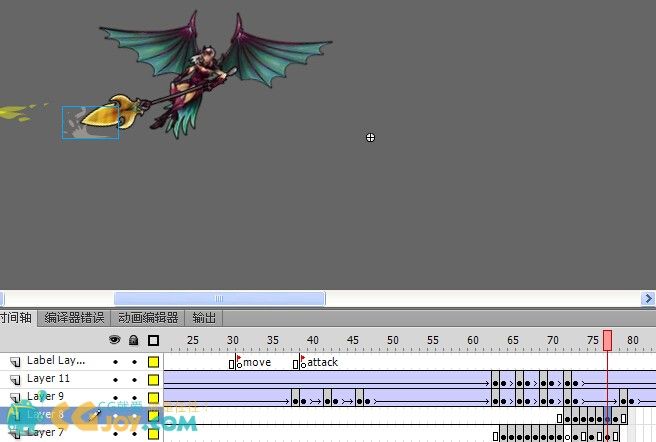Click the show all layers as outlines icon
This screenshot has height=442, width=656.
(x=154, y=340)
